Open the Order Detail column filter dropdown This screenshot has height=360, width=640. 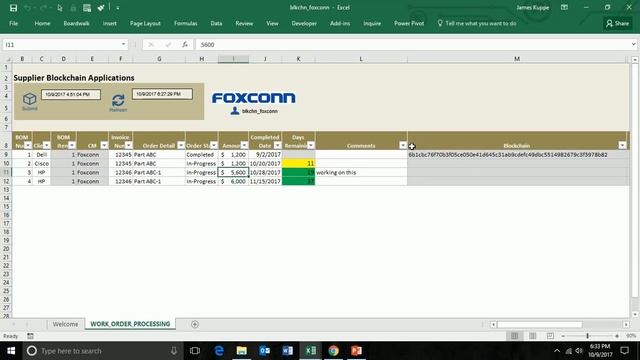[181, 145]
